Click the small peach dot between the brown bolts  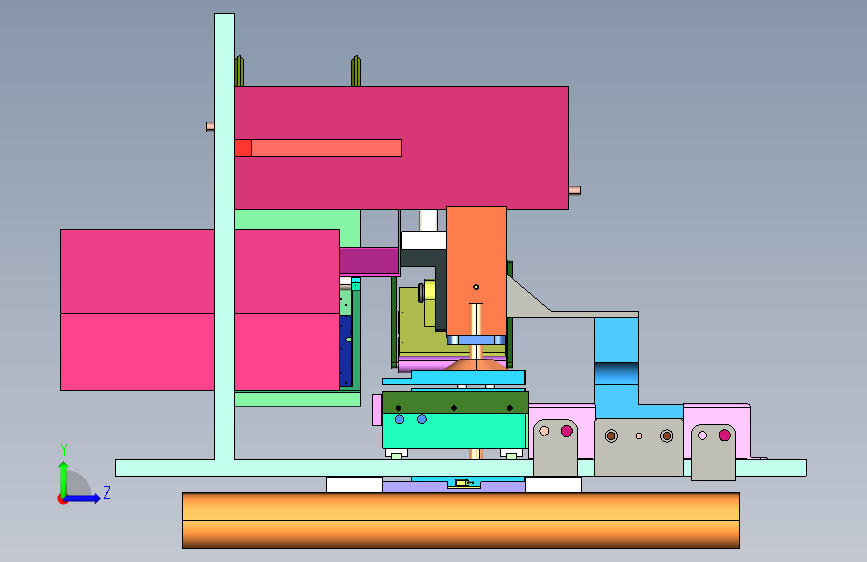pos(639,436)
